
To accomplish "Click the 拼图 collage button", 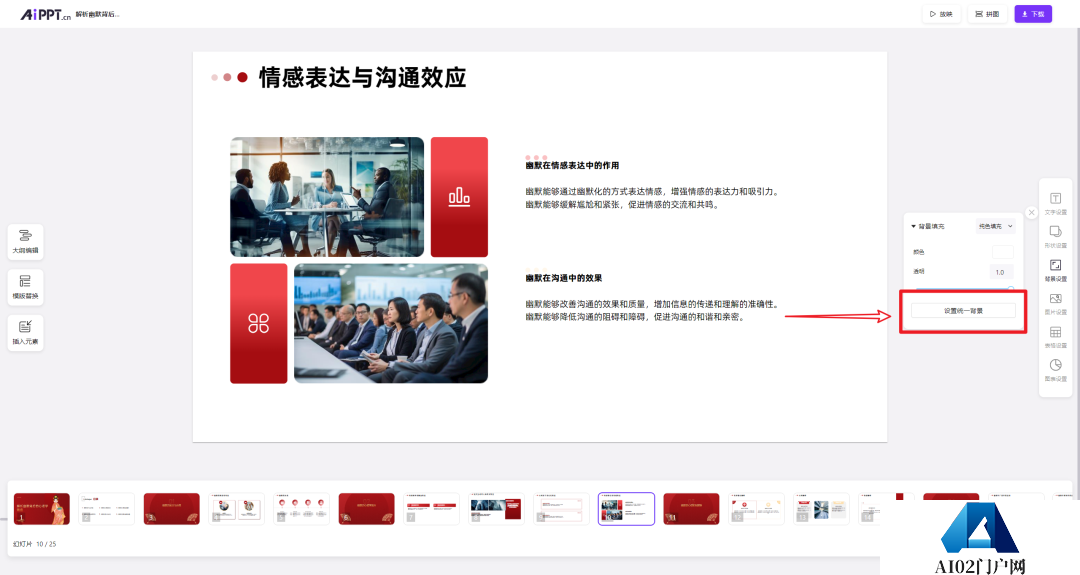I will click(x=987, y=14).
